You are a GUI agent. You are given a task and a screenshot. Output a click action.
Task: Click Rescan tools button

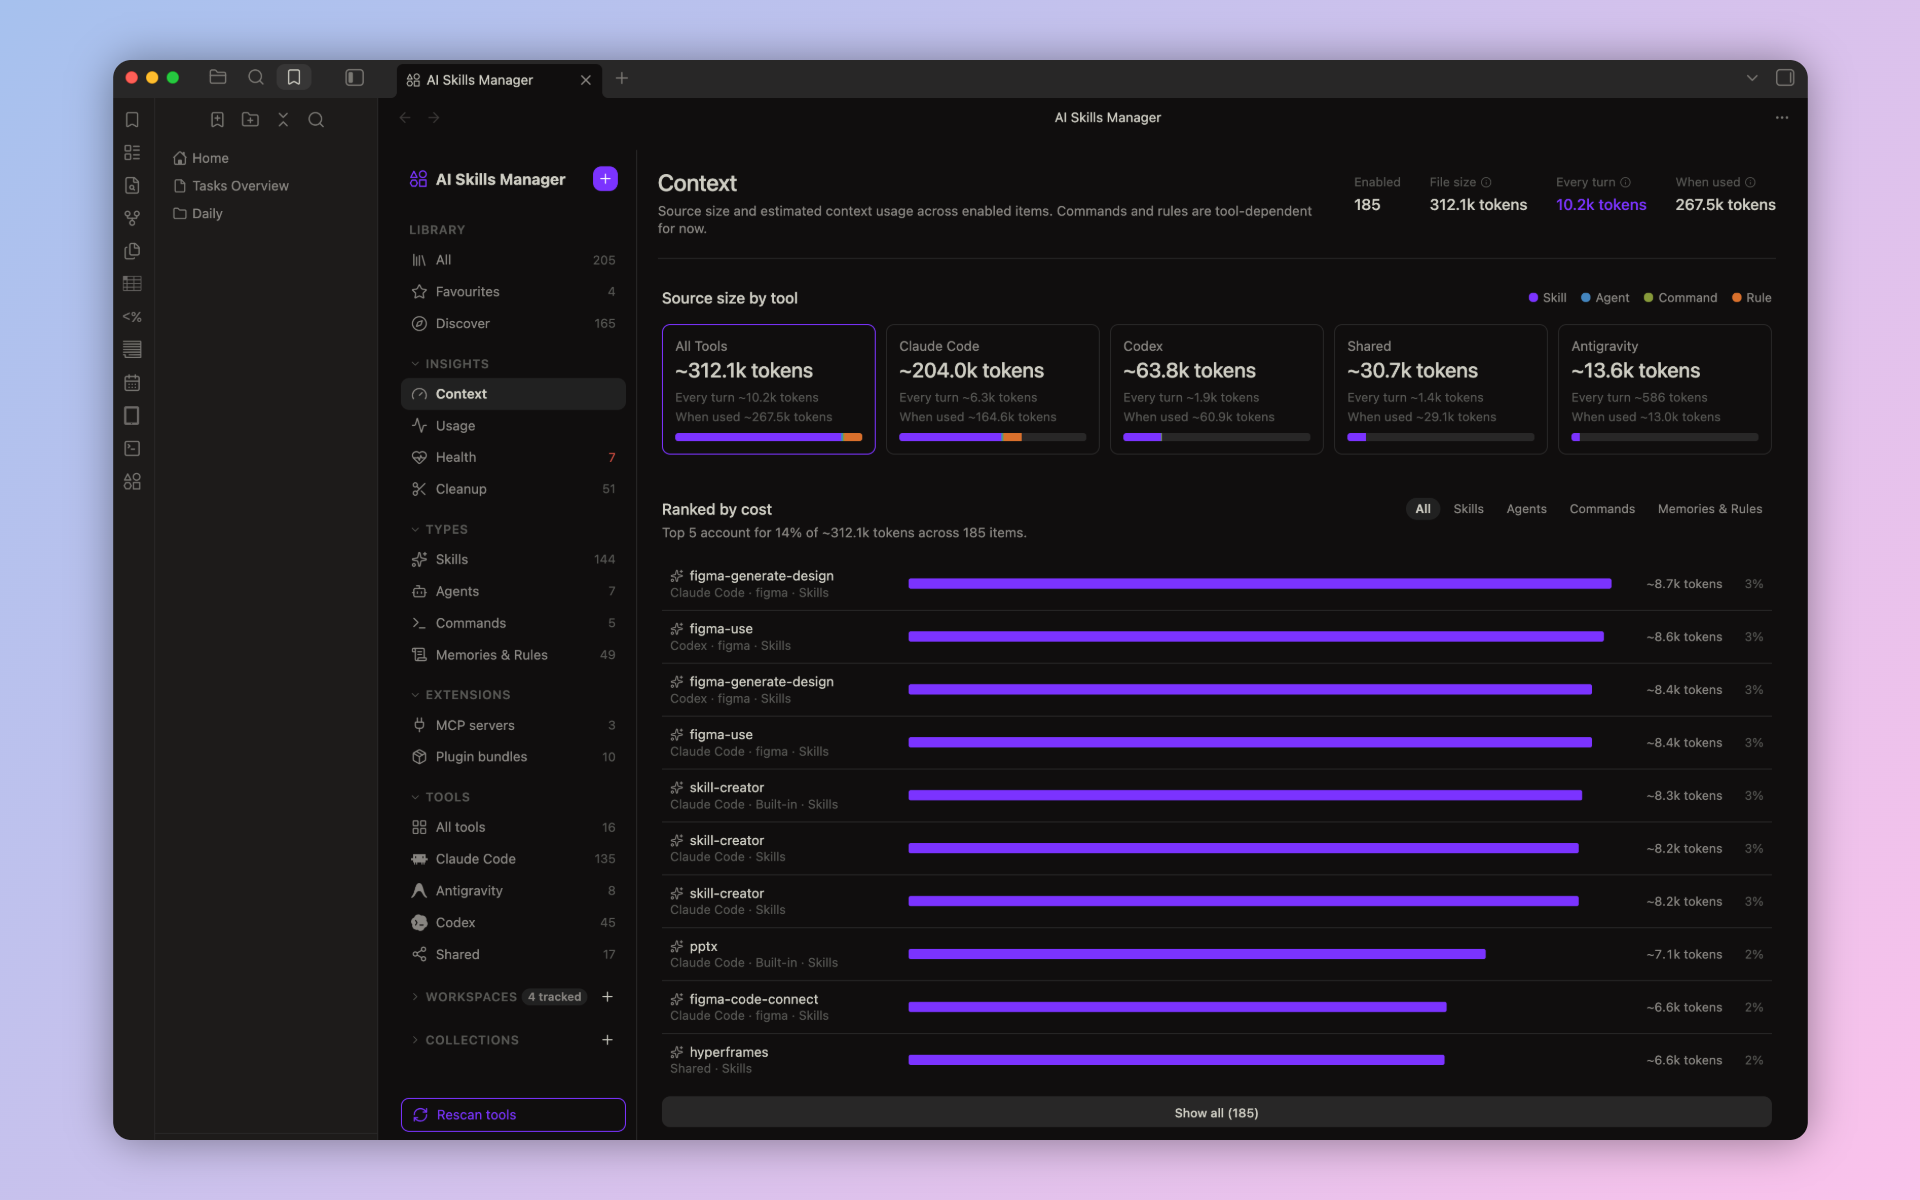(513, 1115)
